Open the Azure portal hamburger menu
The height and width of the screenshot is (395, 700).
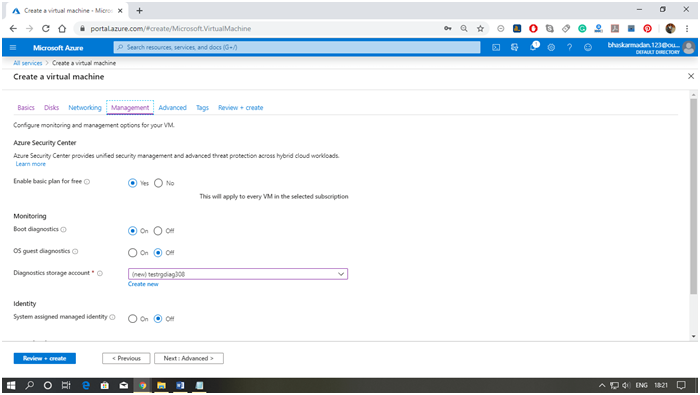(13, 47)
